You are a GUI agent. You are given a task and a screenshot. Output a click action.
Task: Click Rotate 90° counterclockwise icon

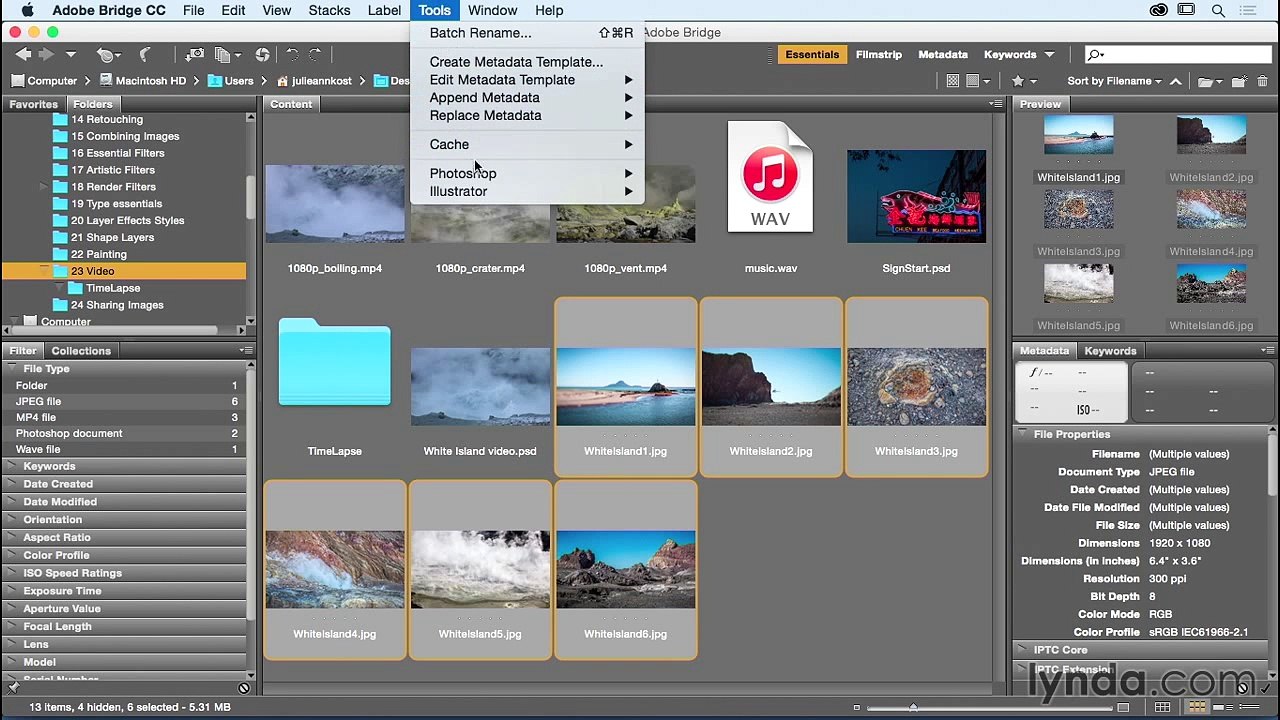(x=292, y=55)
